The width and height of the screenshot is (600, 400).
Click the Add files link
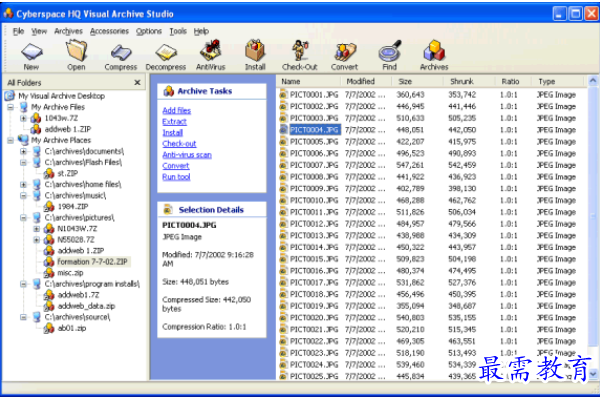pos(177,111)
